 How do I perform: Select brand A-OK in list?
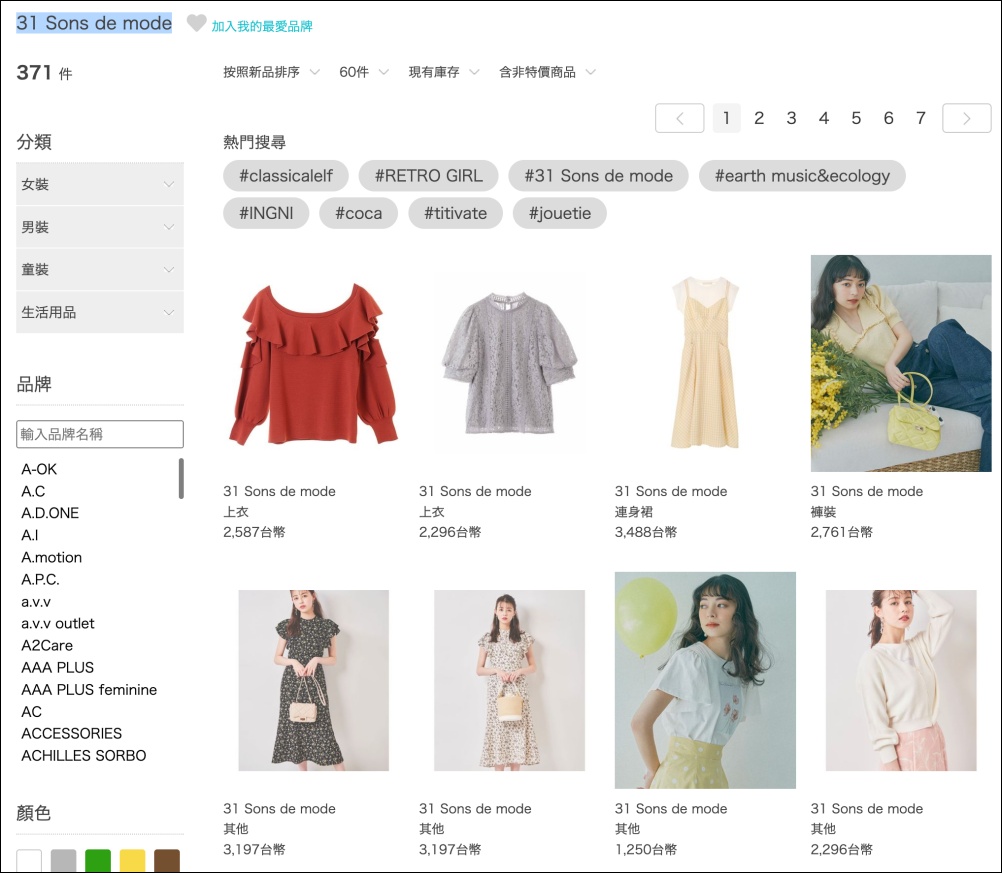[39, 469]
